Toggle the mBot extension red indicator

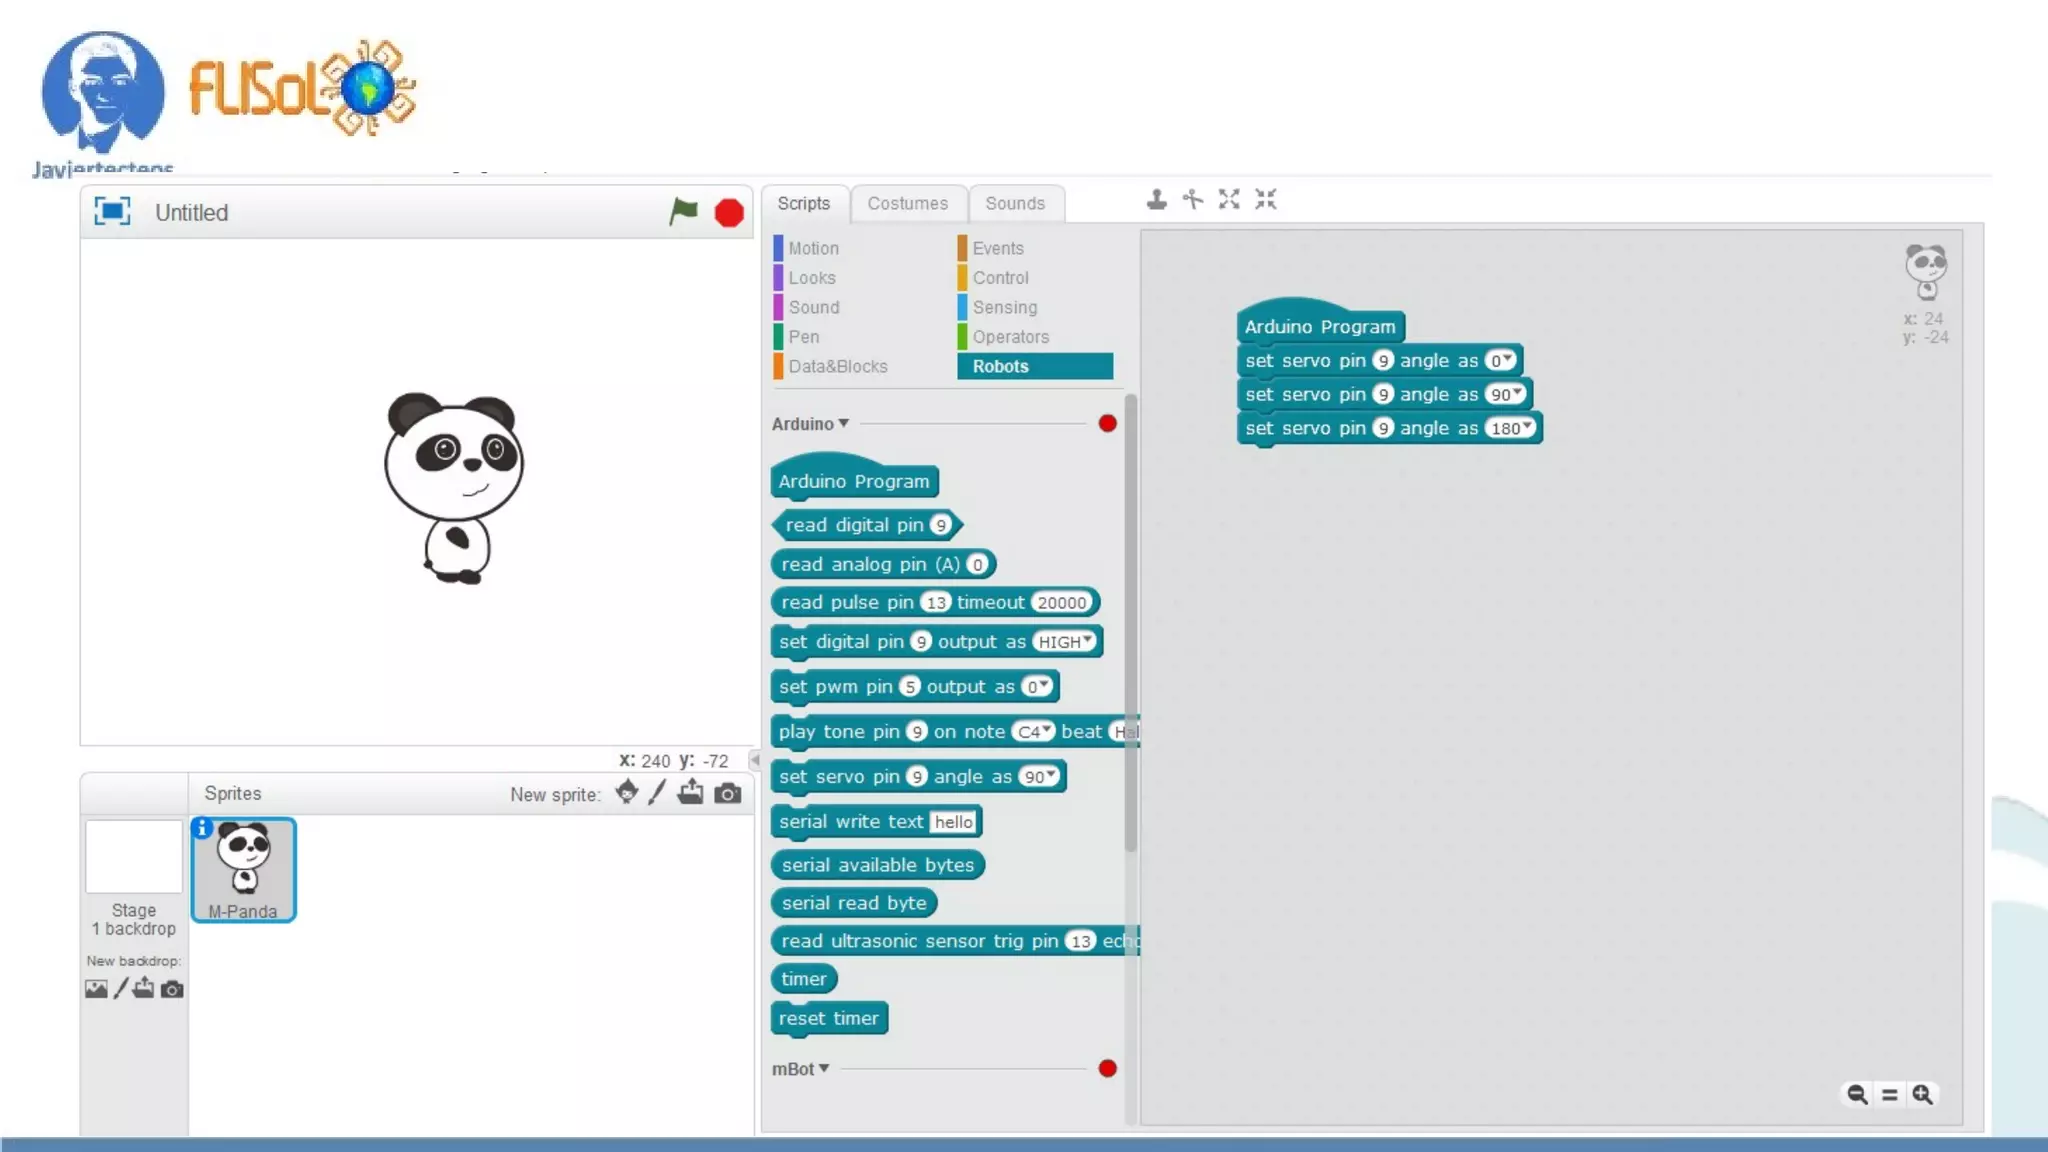[1107, 1068]
